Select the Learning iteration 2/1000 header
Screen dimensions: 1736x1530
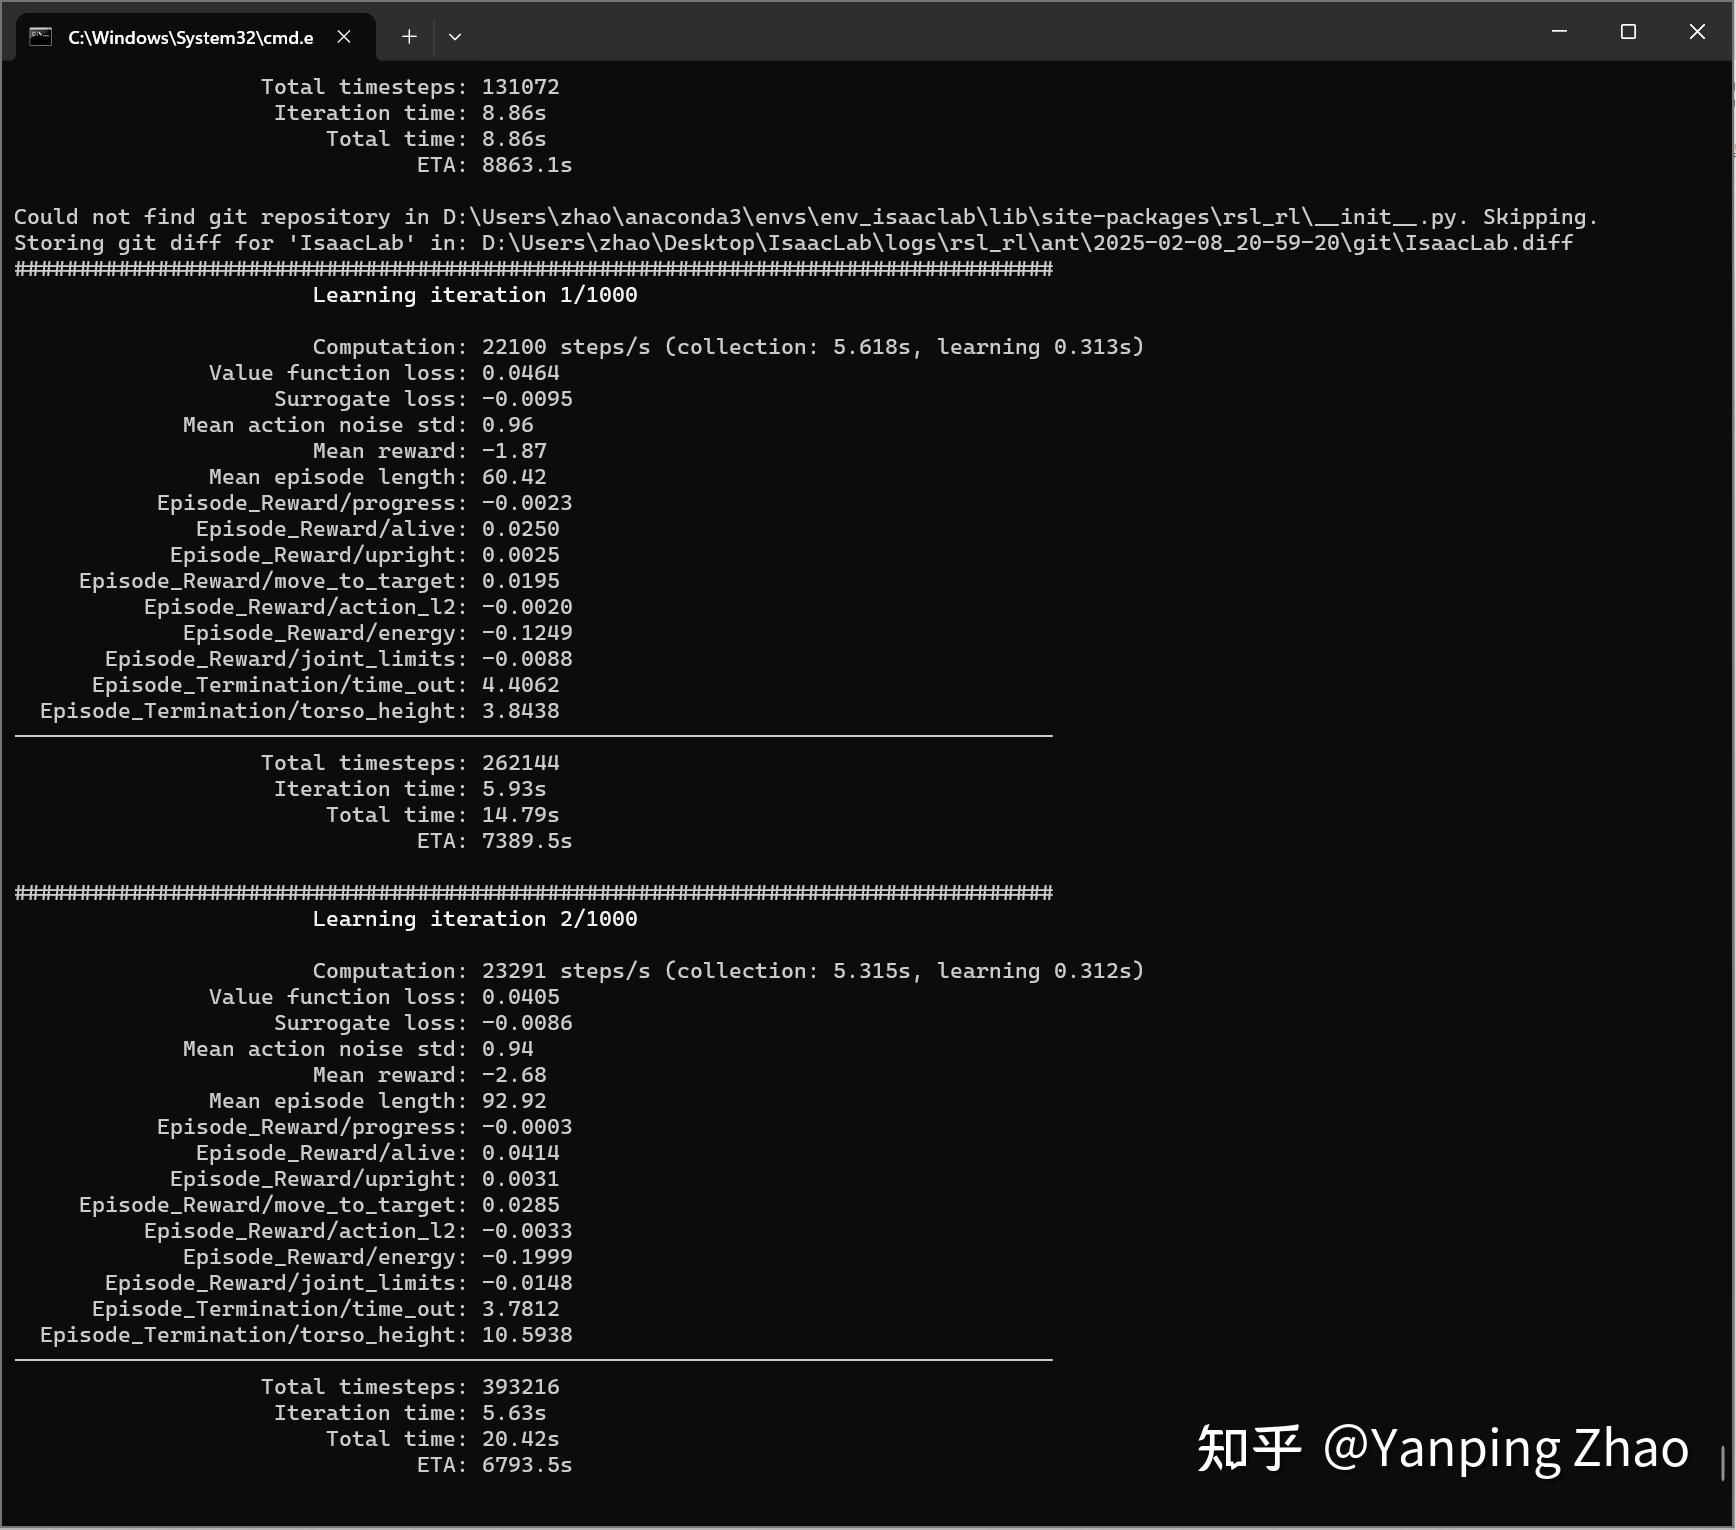coord(475,918)
